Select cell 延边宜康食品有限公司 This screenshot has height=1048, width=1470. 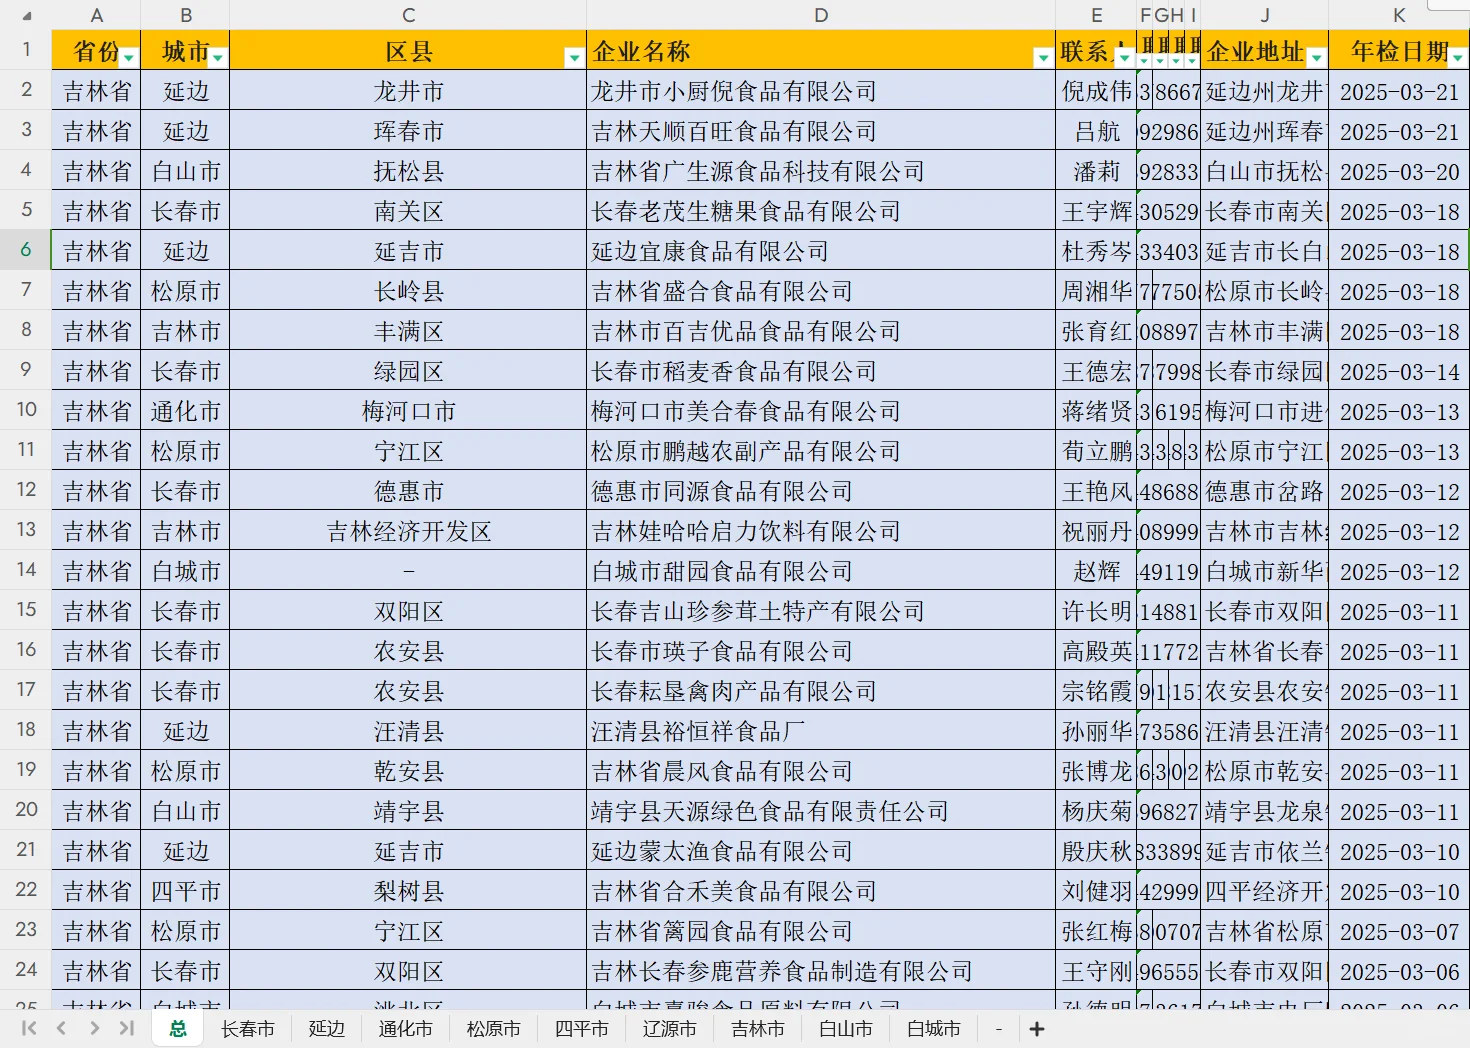point(821,250)
